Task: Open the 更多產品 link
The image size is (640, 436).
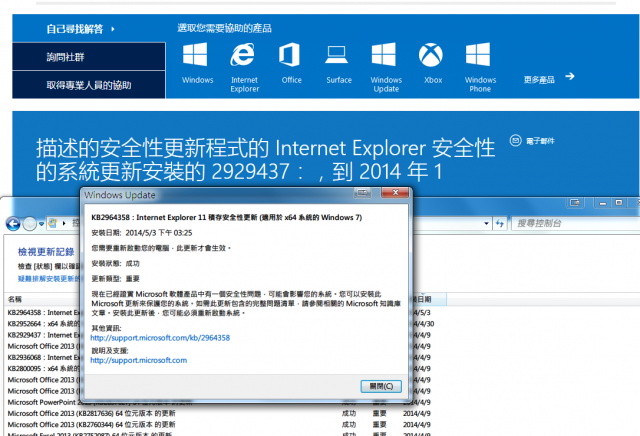Action: (539, 80)
